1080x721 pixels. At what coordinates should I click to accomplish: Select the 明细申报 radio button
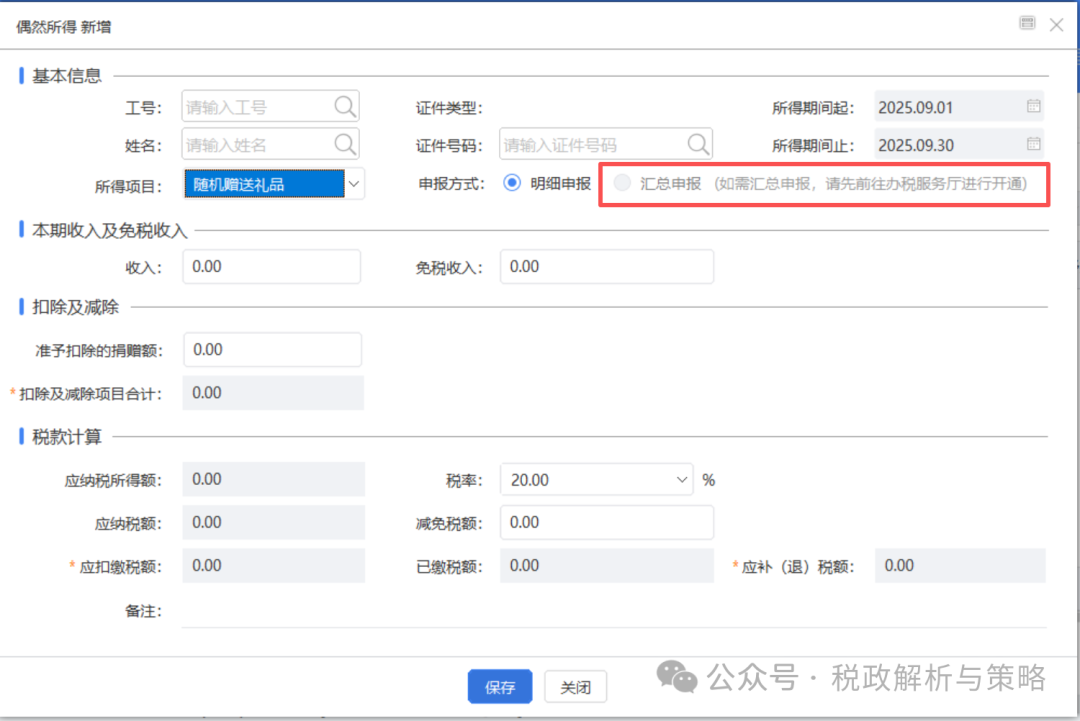[513, 184]
